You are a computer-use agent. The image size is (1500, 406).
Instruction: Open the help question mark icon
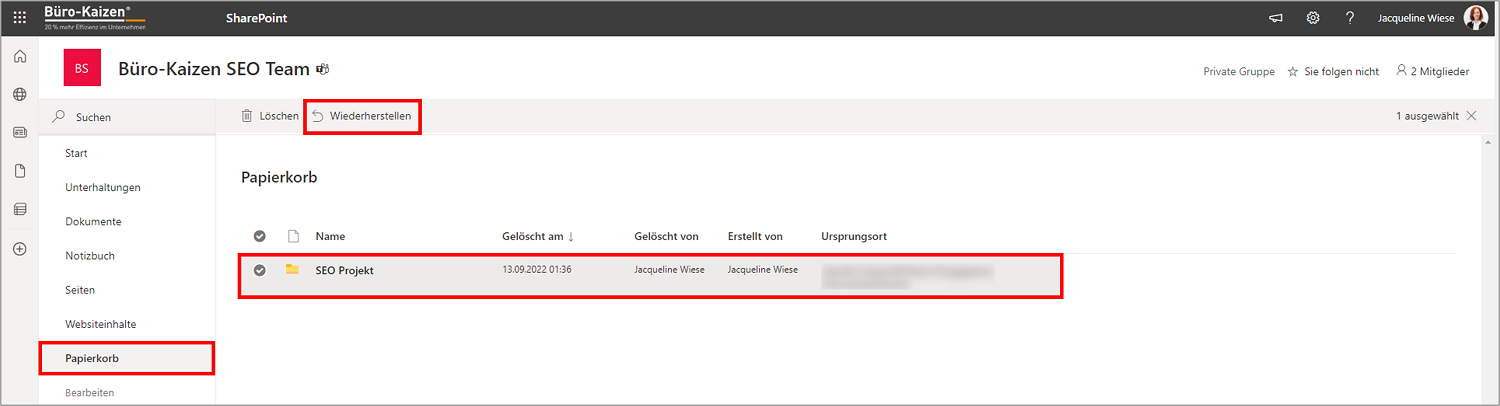pos(1350,18)
